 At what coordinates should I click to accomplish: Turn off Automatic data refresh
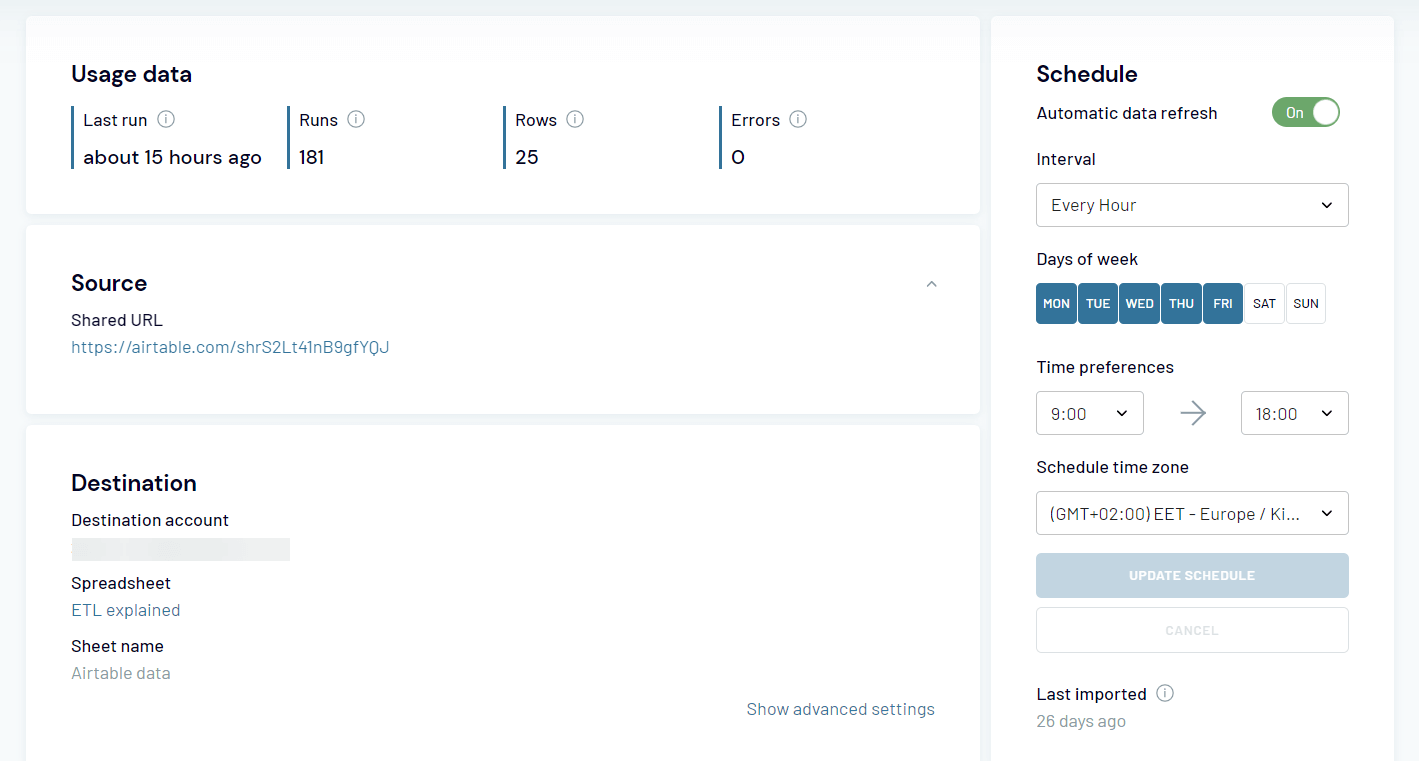1306,112
